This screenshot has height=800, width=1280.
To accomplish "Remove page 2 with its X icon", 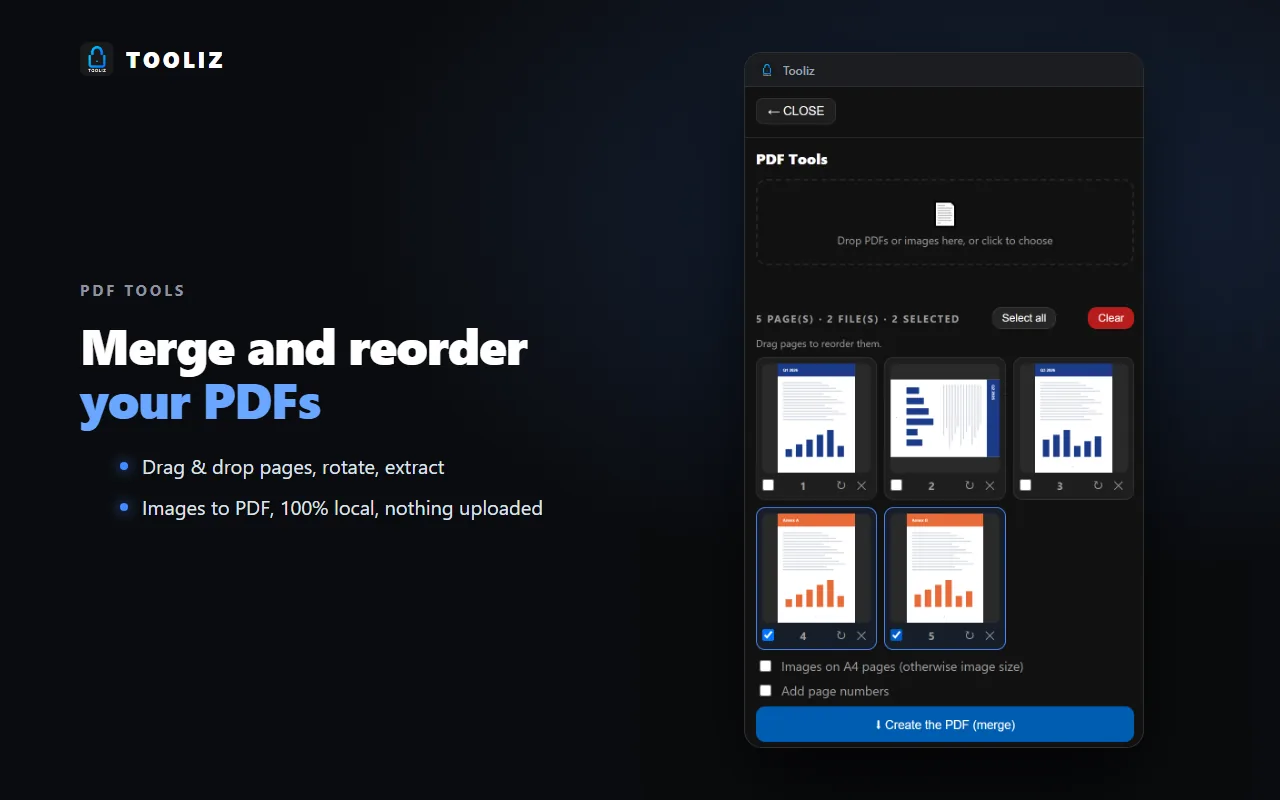I will 990,485.
